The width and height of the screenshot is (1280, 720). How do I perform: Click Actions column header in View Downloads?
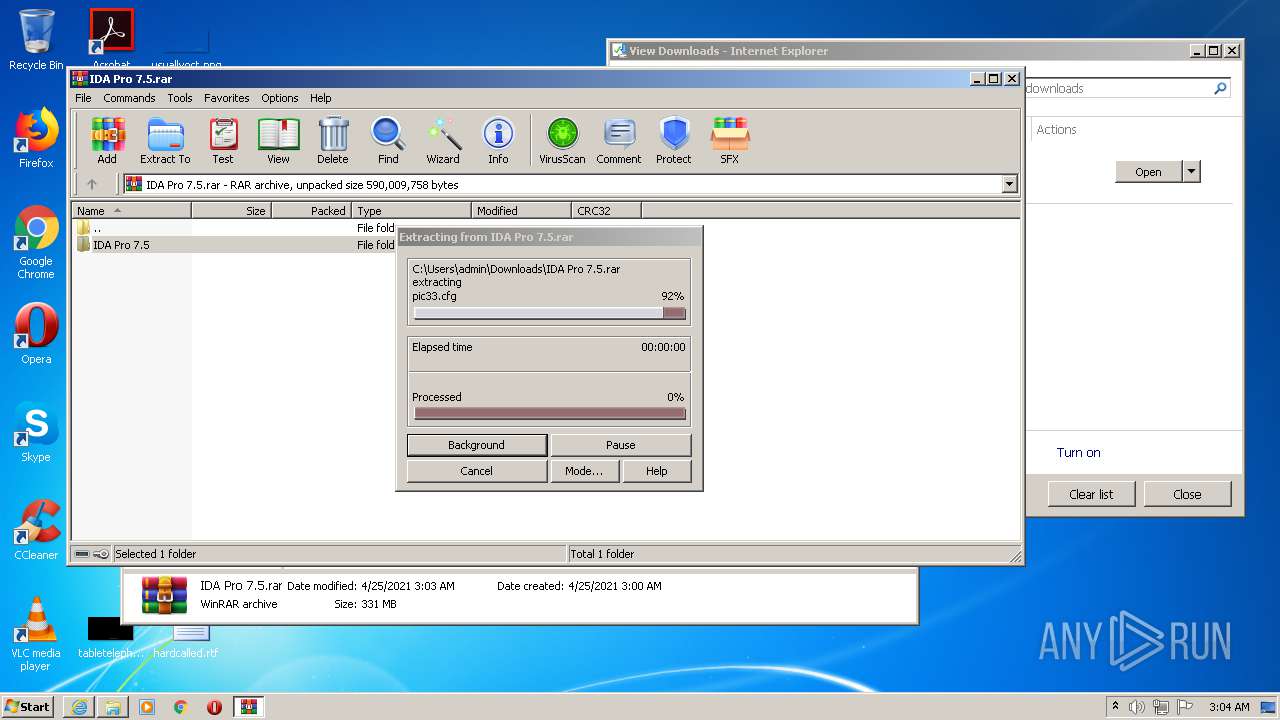point(1056,129)
